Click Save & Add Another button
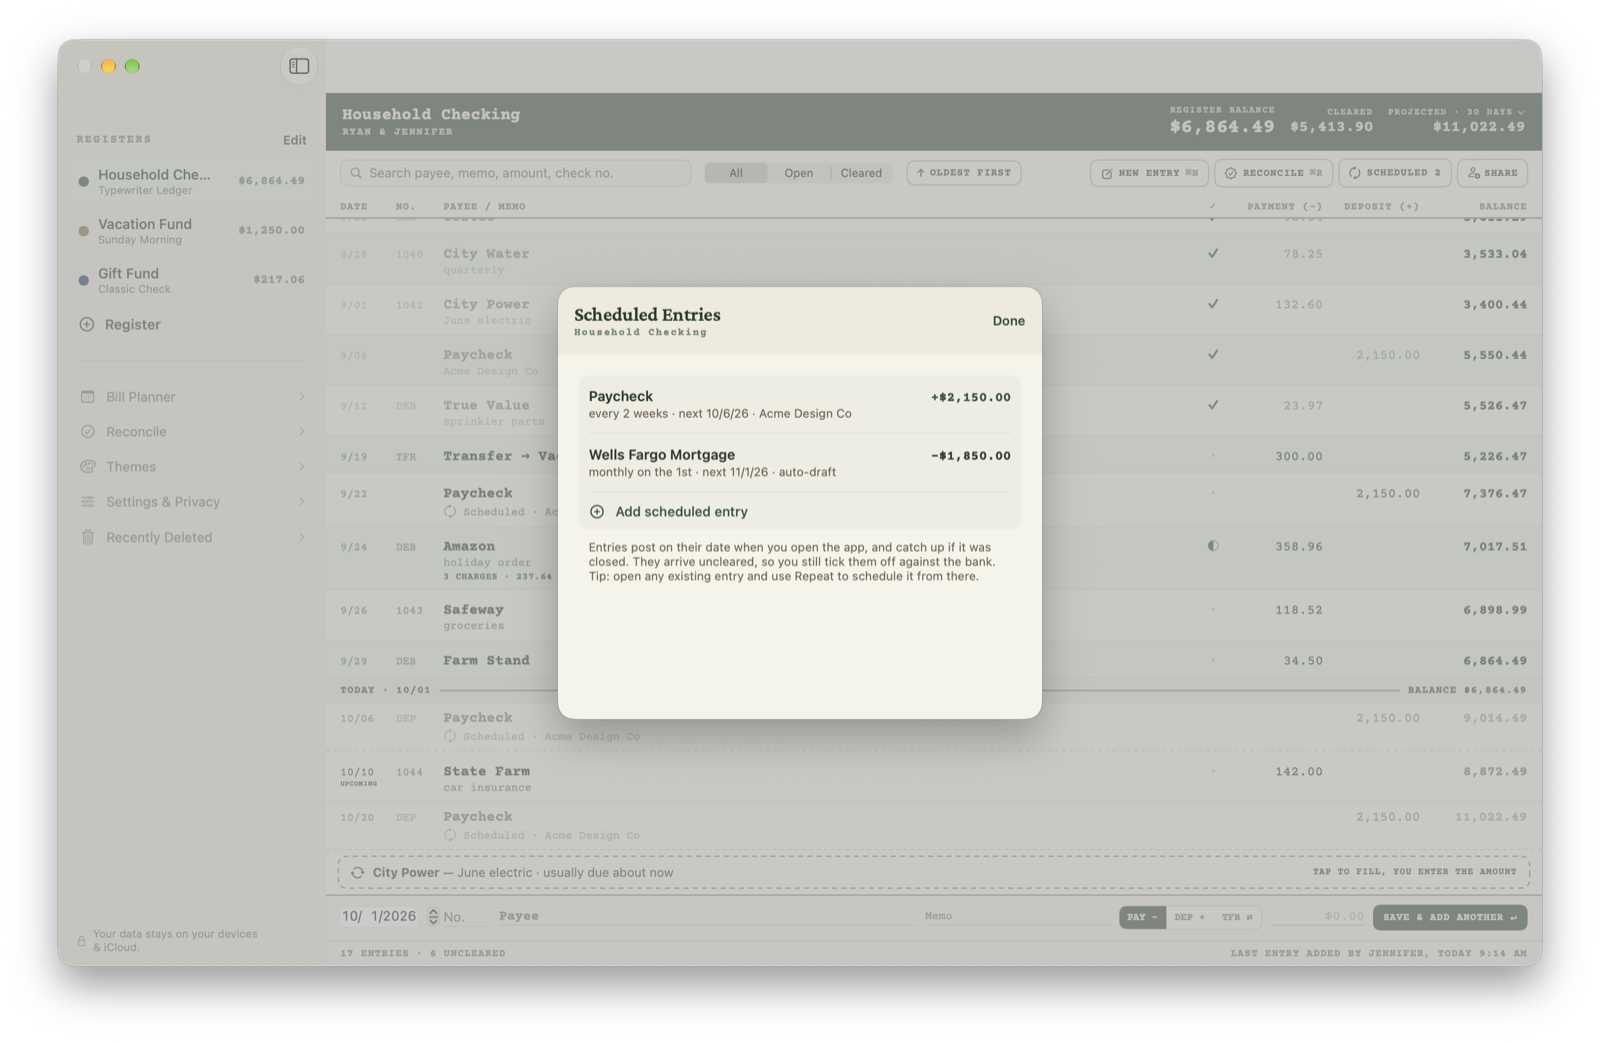This screenshot has width=1600, height=1043. coord(1450,917)
